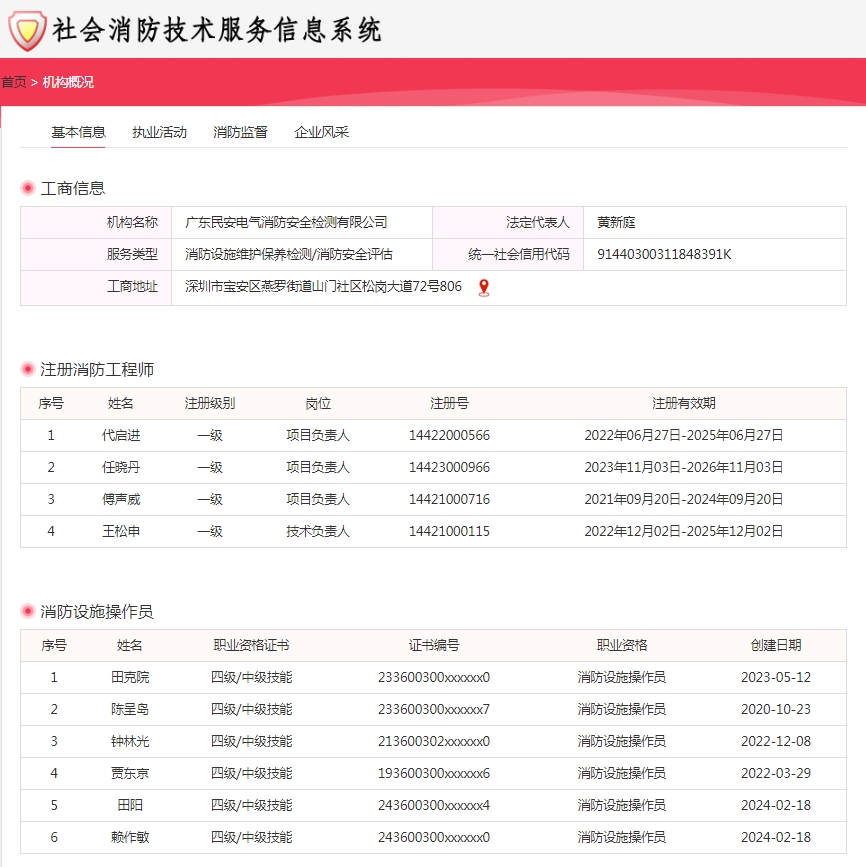Click registration number 14421000115

pos(449,531)
